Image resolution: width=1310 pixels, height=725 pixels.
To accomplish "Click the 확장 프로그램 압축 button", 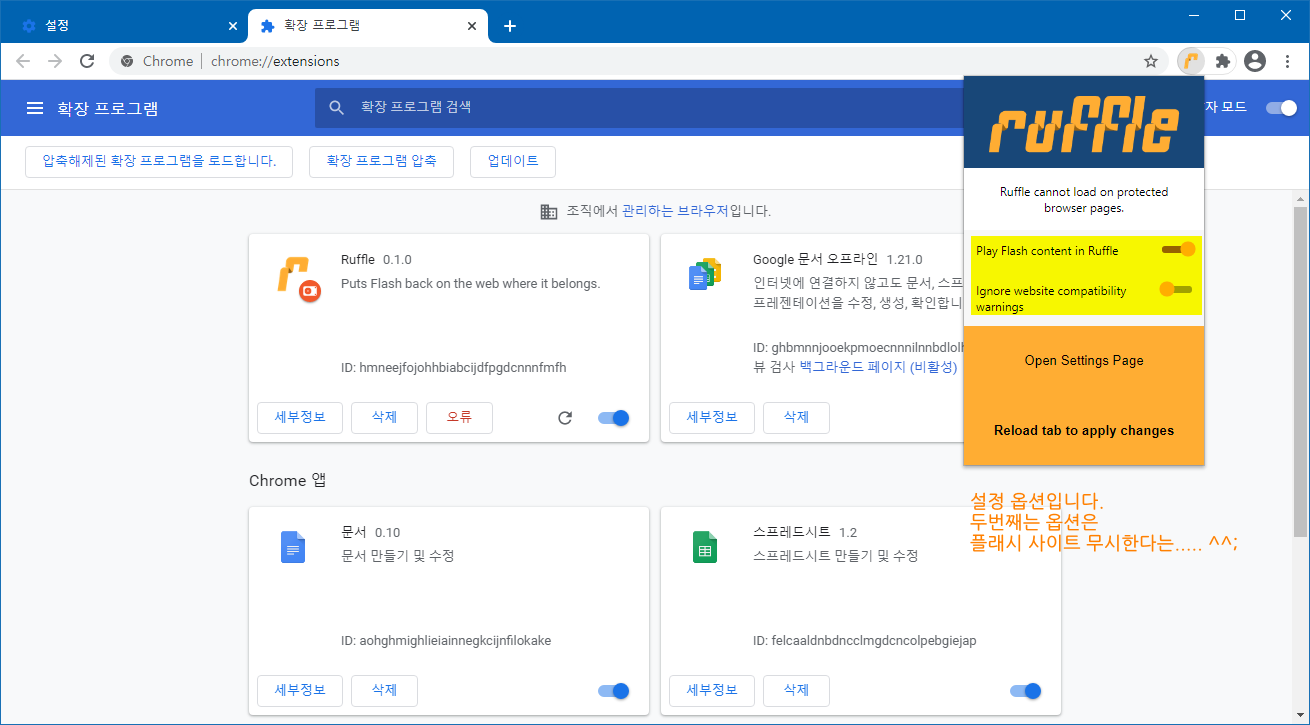I will click(x=381, y=161).
